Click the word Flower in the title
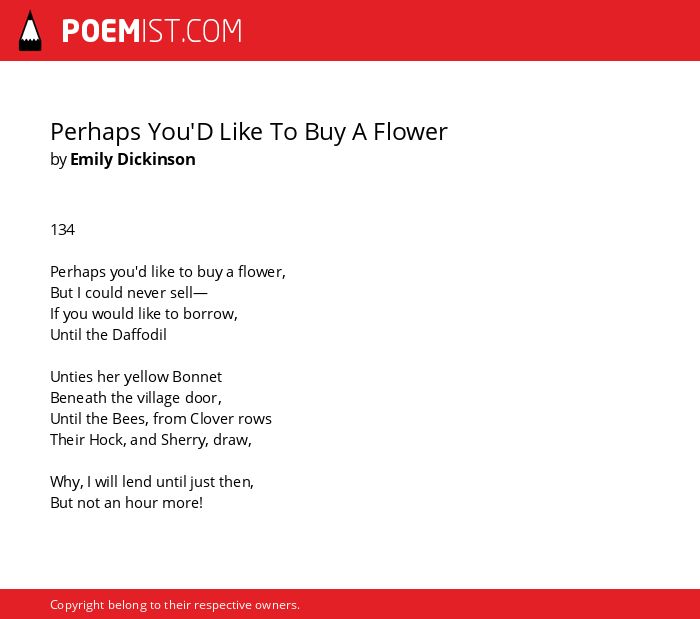Screen dimensions: 700x619 (x=410, y=132)
